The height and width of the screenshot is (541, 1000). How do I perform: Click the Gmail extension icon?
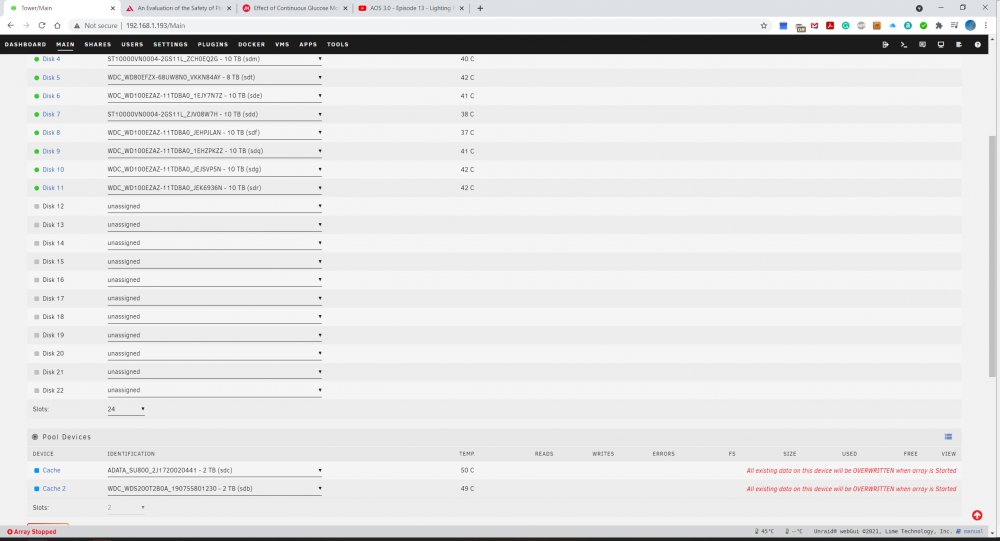[814, 26]
